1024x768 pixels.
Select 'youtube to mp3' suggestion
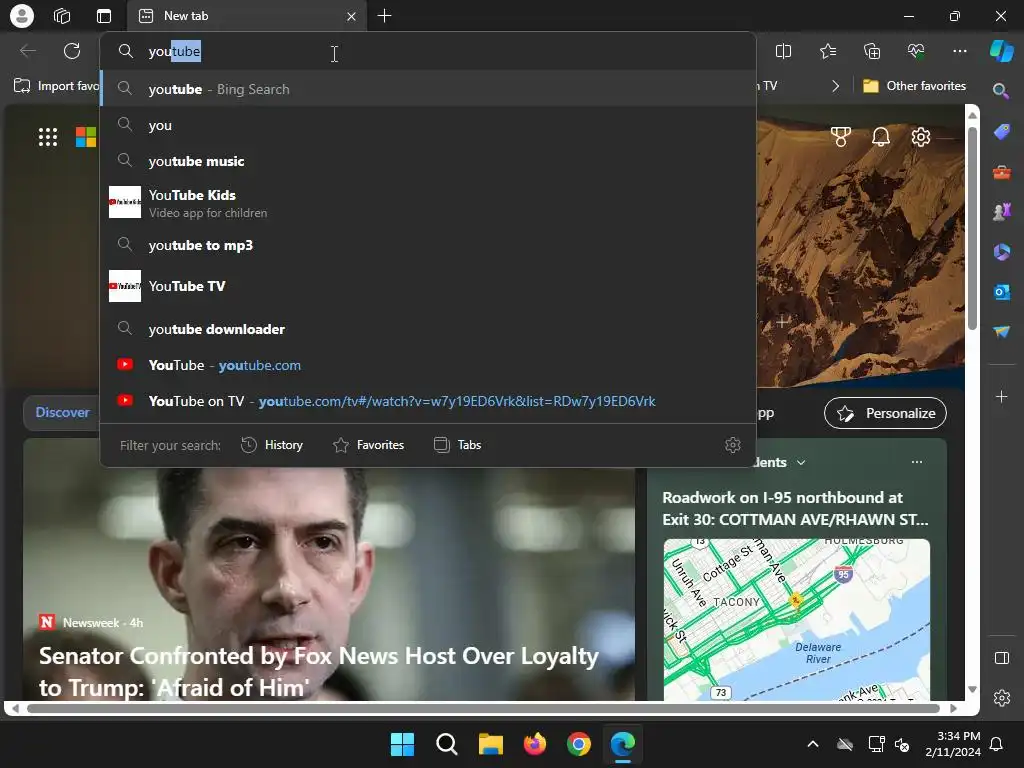point(428,245)
